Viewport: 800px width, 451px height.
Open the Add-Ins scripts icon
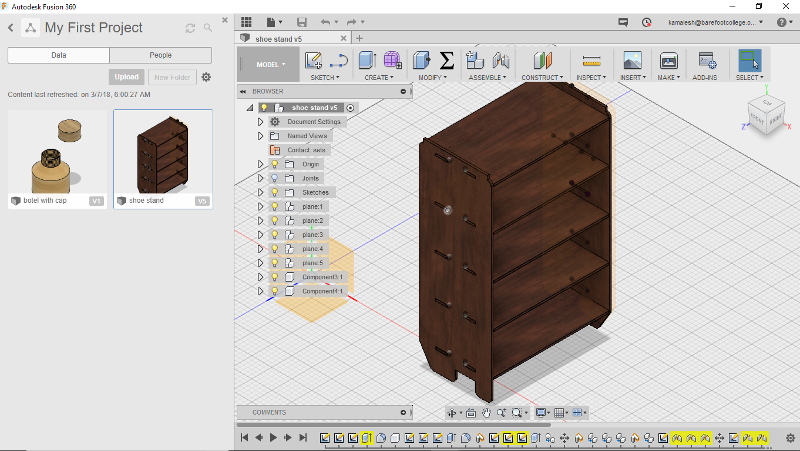point(707,61)
